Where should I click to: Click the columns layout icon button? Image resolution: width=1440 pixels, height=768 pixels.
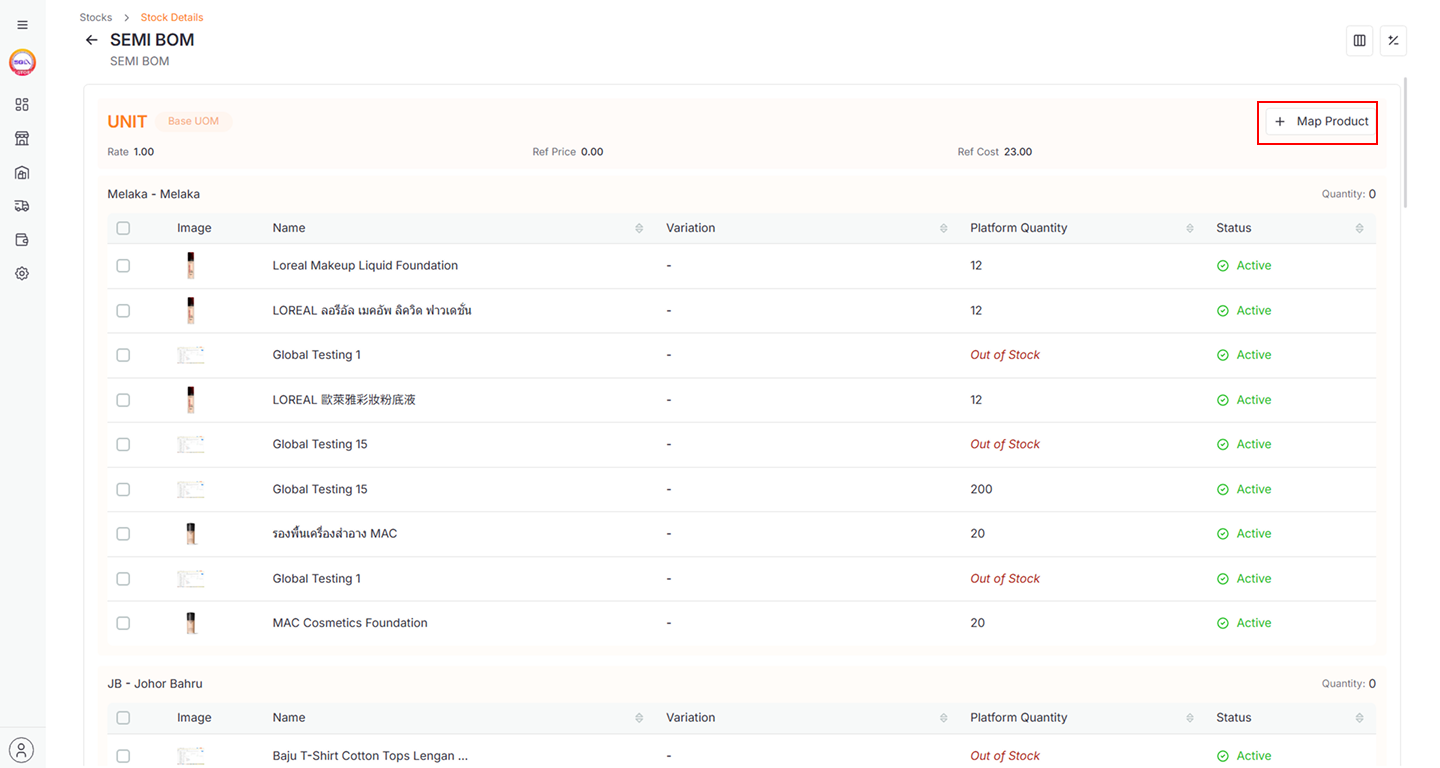coord(1359,41)
